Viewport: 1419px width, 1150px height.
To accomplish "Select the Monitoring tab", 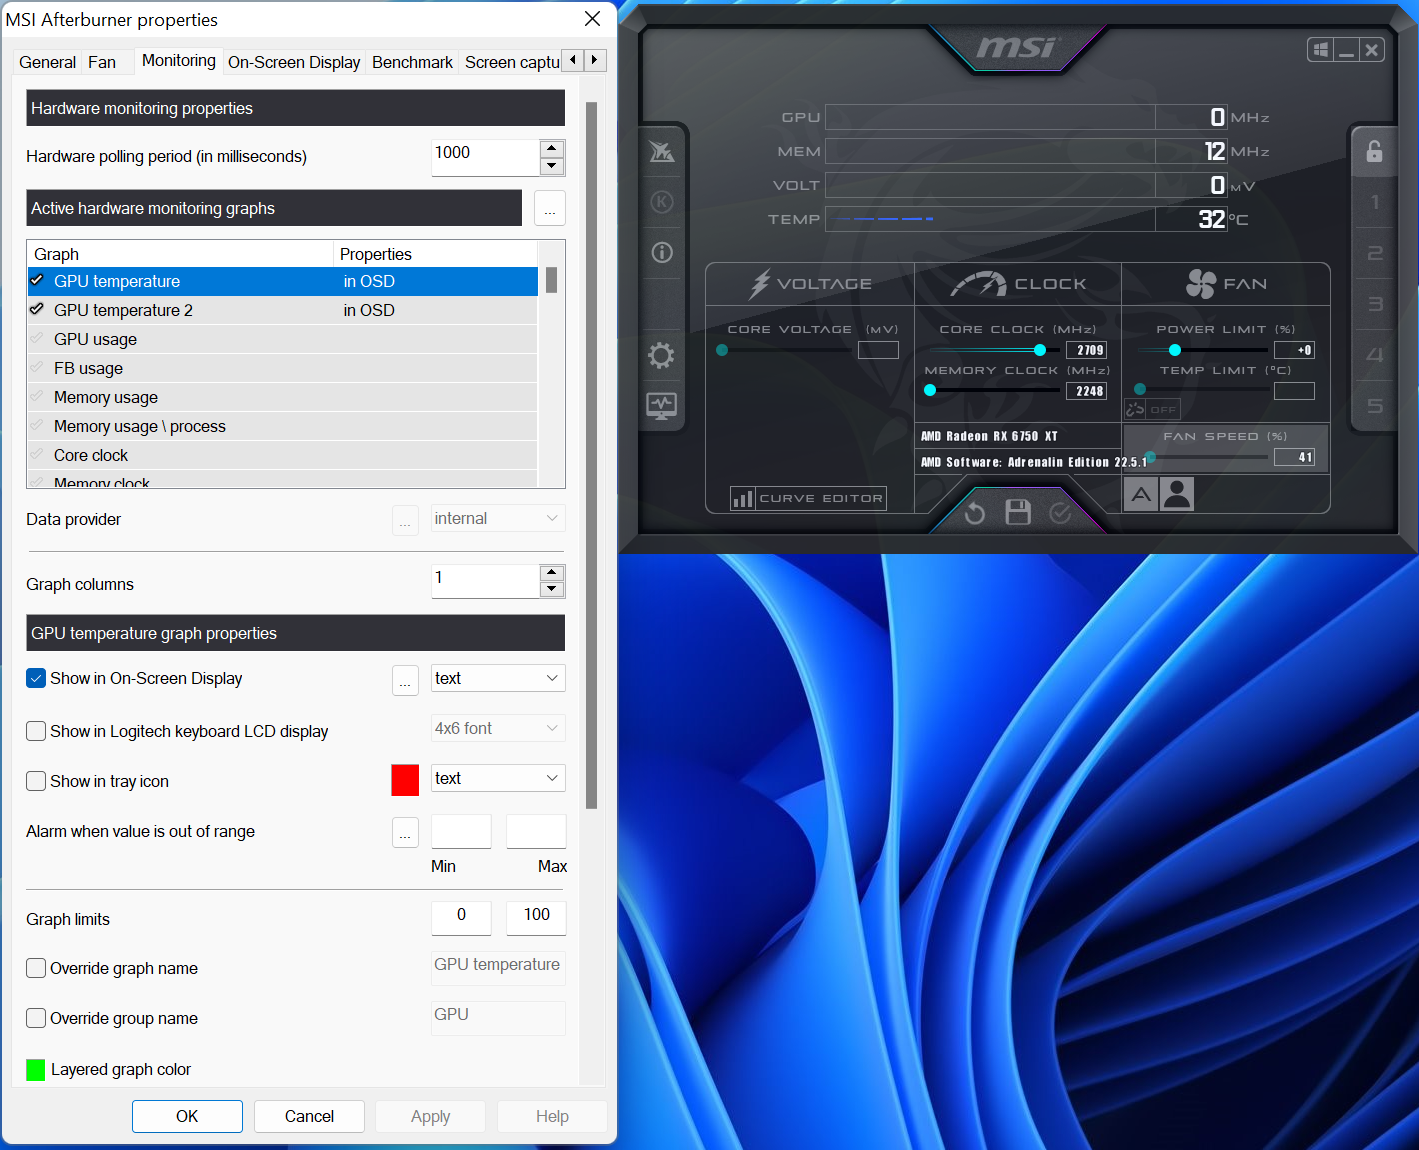I will [x=178, y=60].
